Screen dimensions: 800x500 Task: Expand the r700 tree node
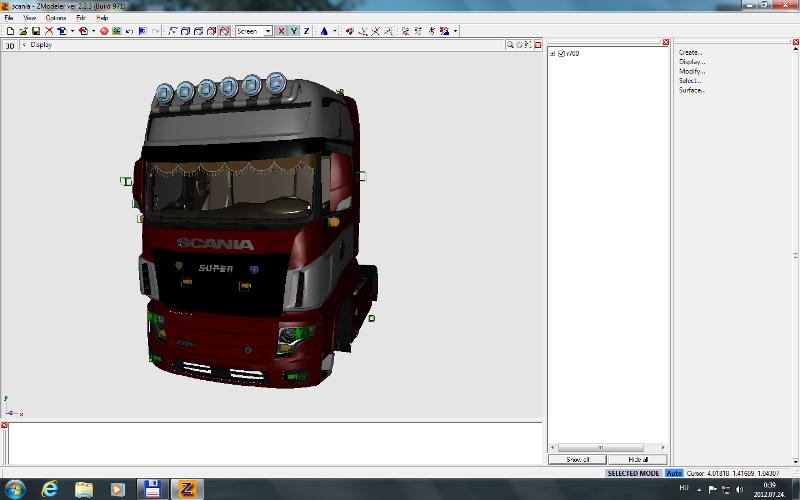(553, 53)
